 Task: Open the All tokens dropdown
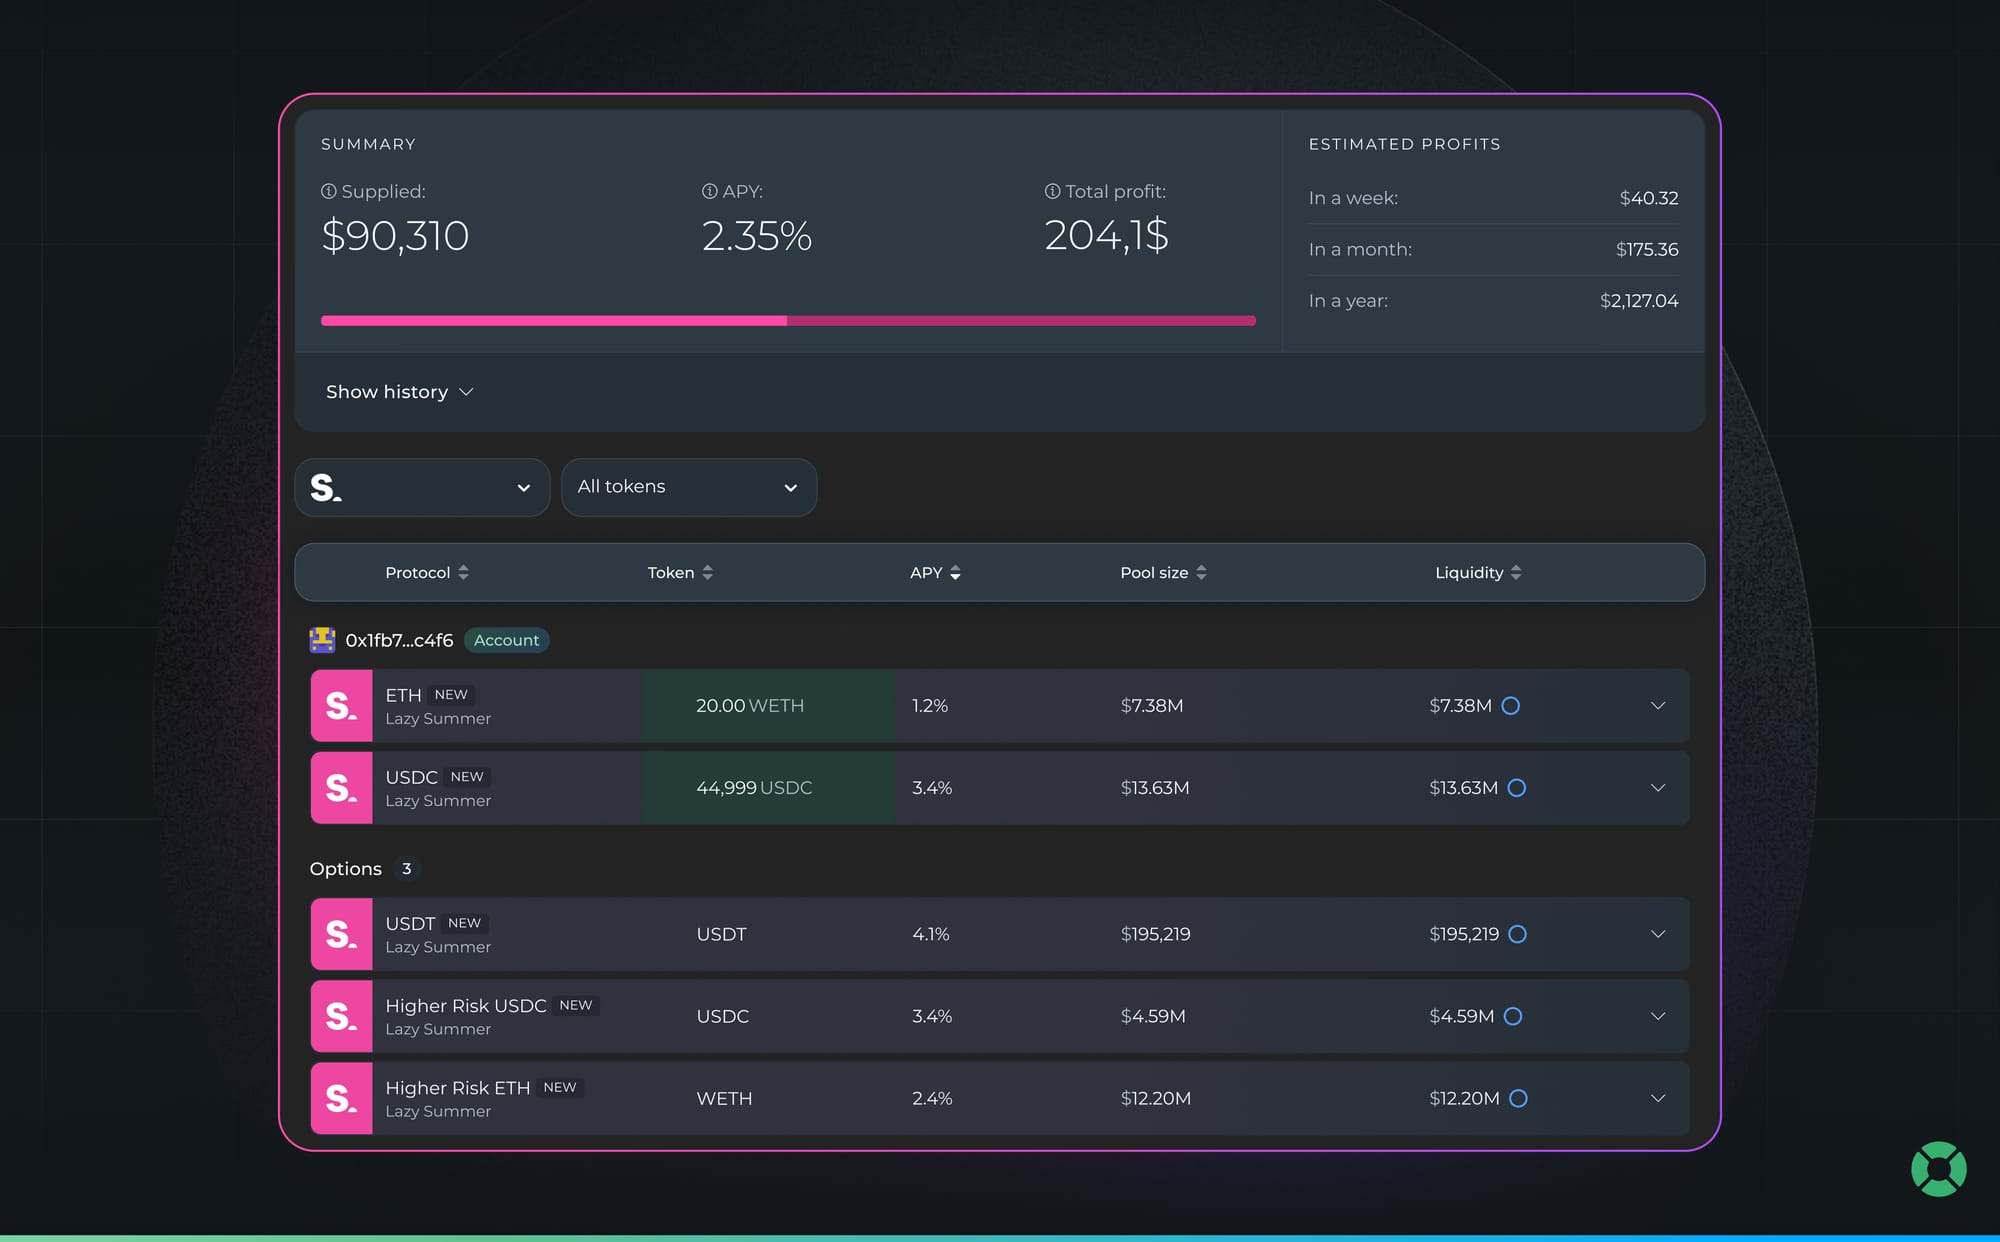[689, 488]
